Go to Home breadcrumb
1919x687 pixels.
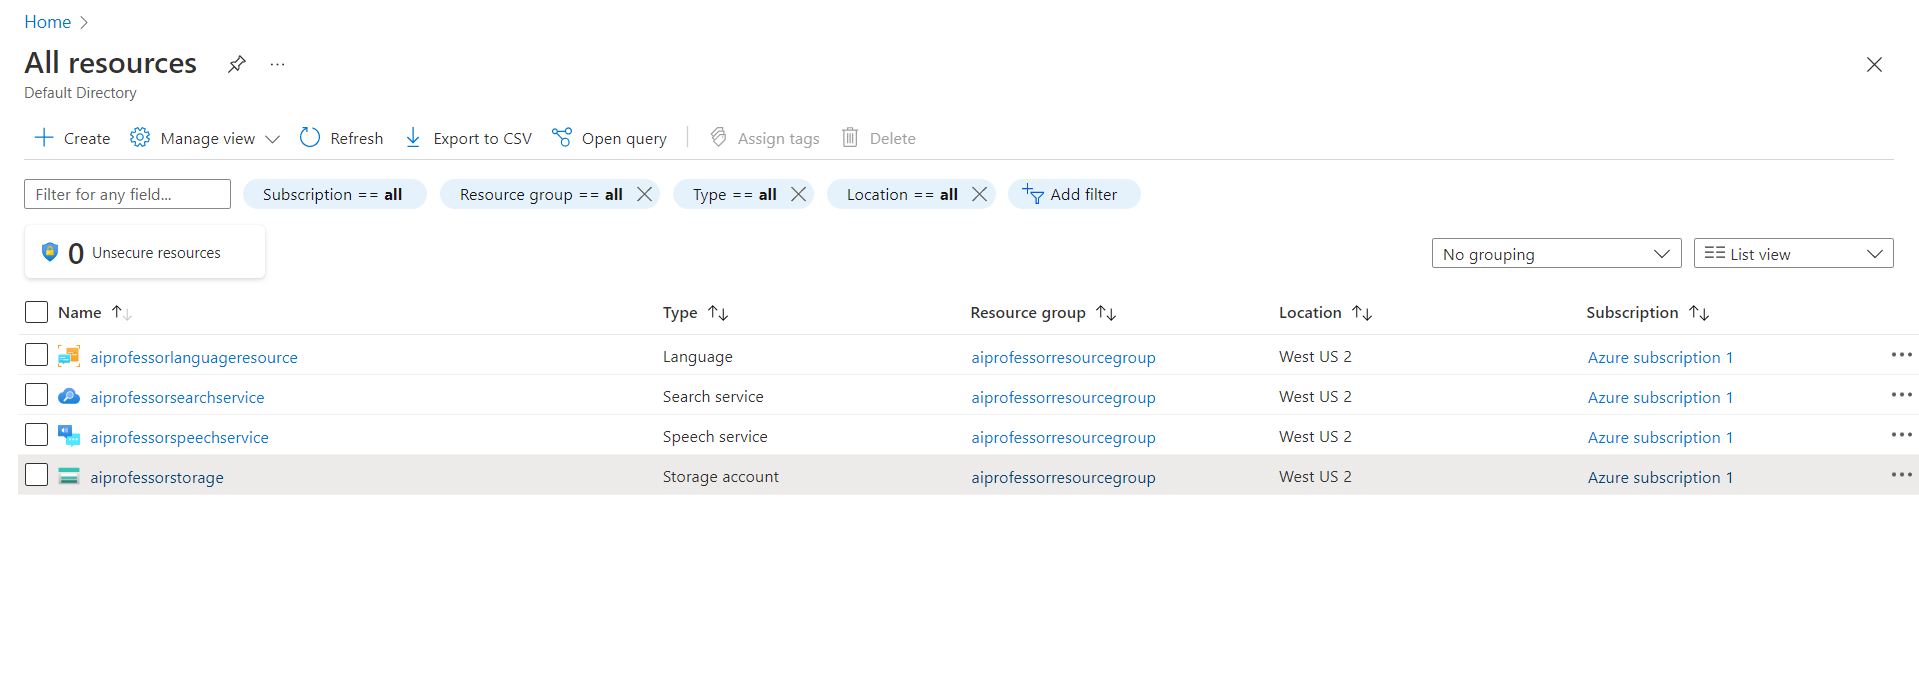pyautogui.click(x=47, y=22)
